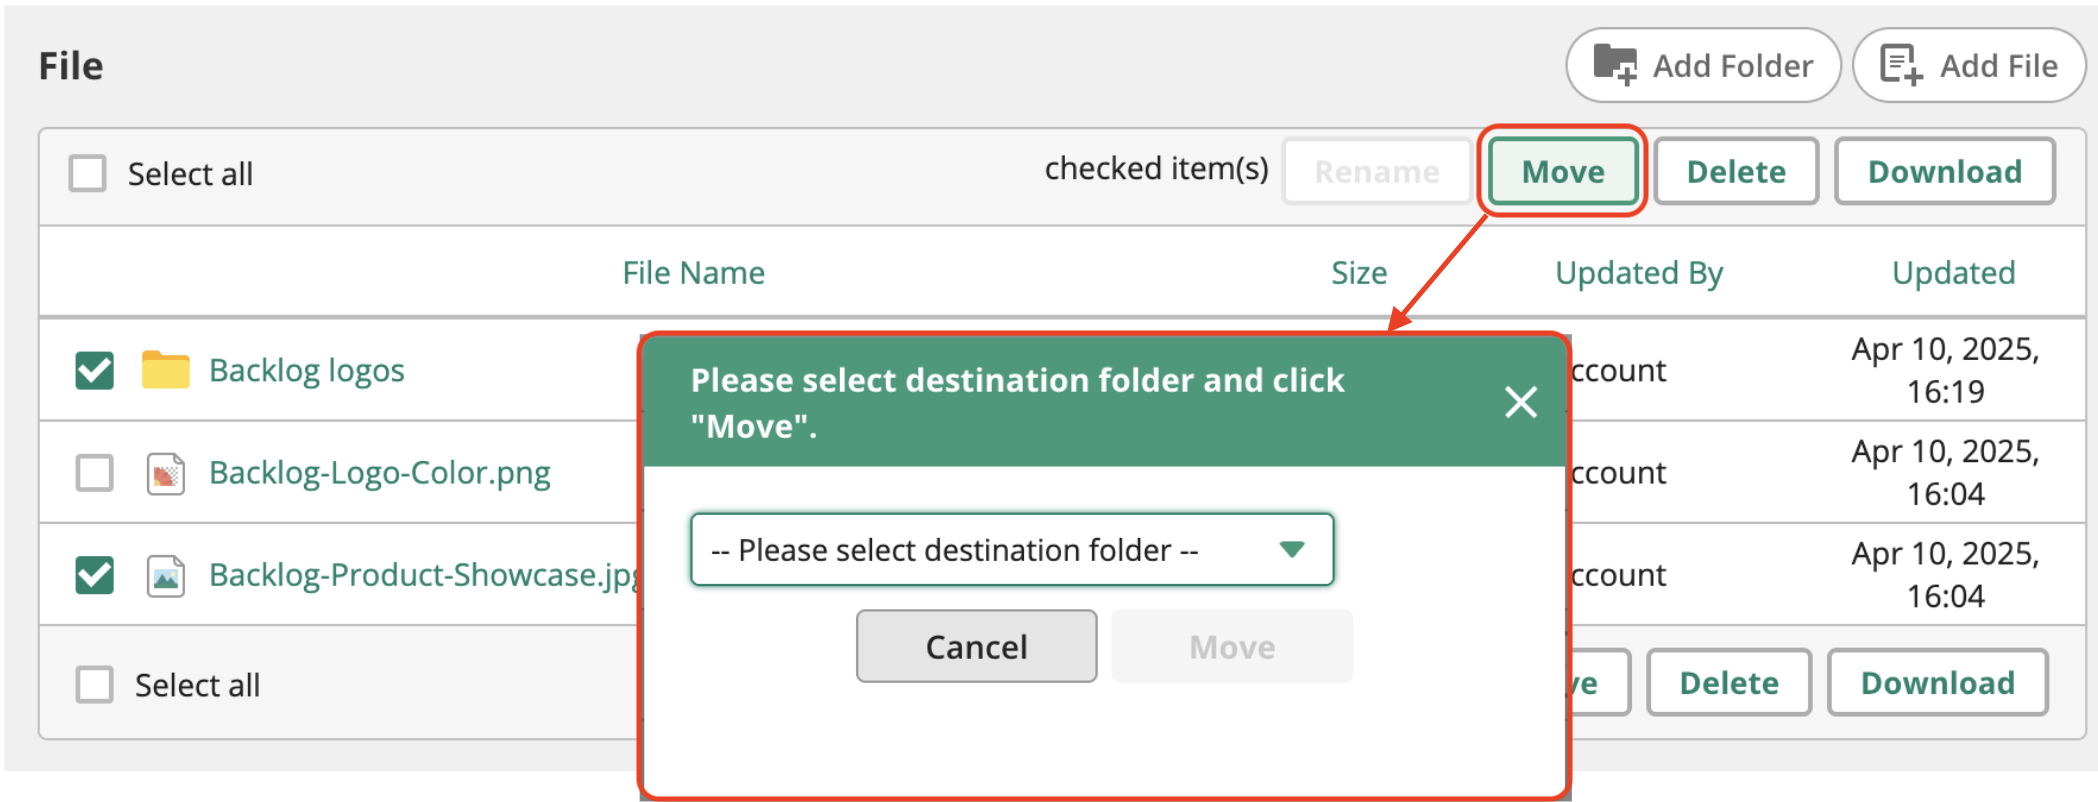Image resolution: width=2098 pixels, height=802 pixels.
Task: Tick the top Select all checkbox
Action: click(x=87, y=173)
